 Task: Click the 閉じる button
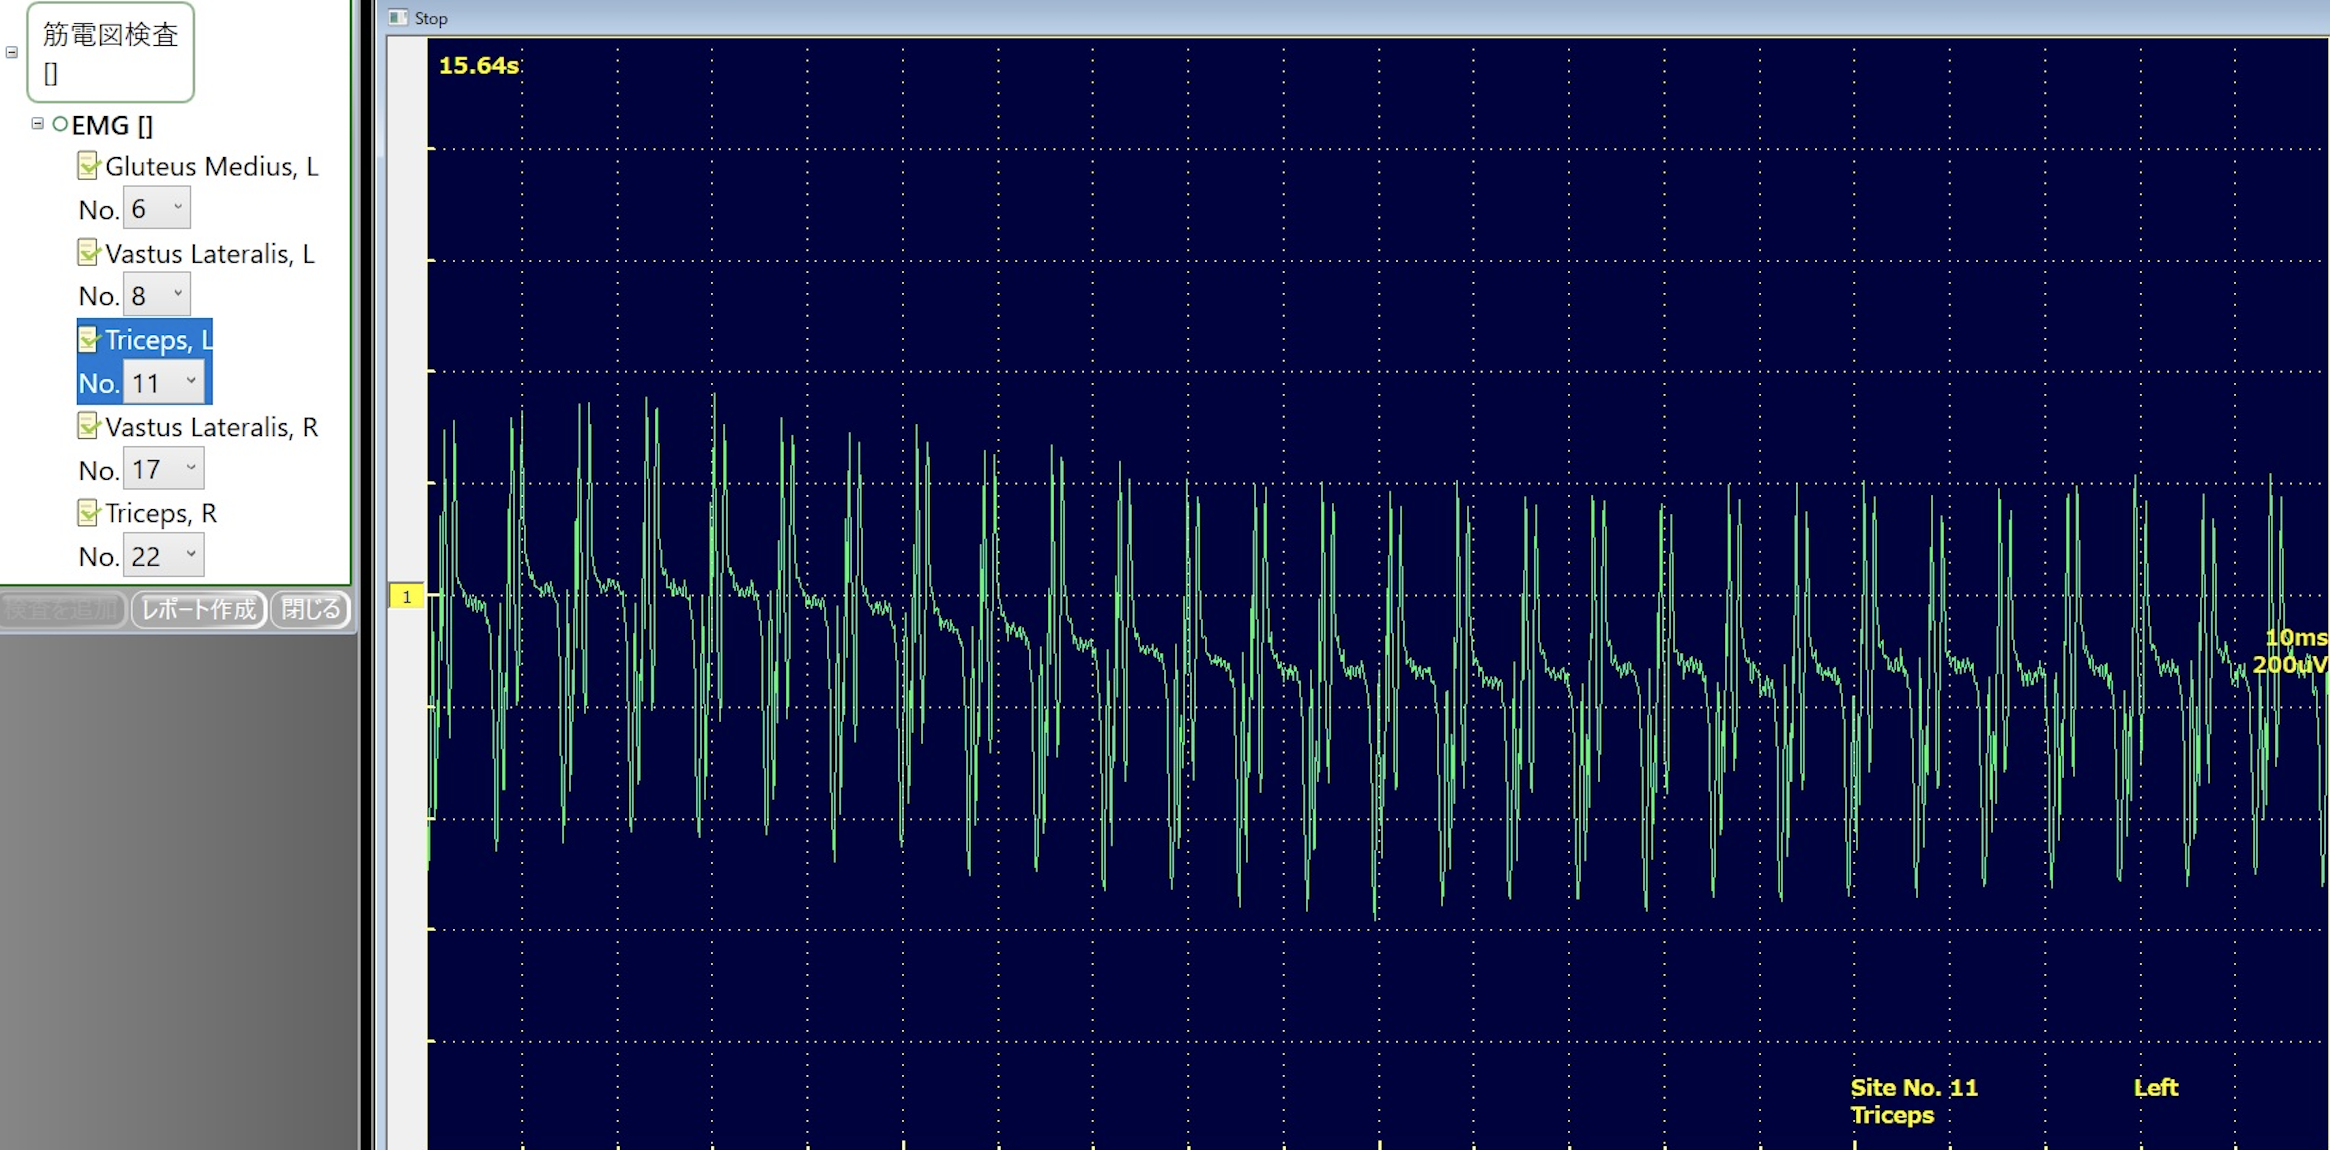pyautogui.click(x=310, y=609)
